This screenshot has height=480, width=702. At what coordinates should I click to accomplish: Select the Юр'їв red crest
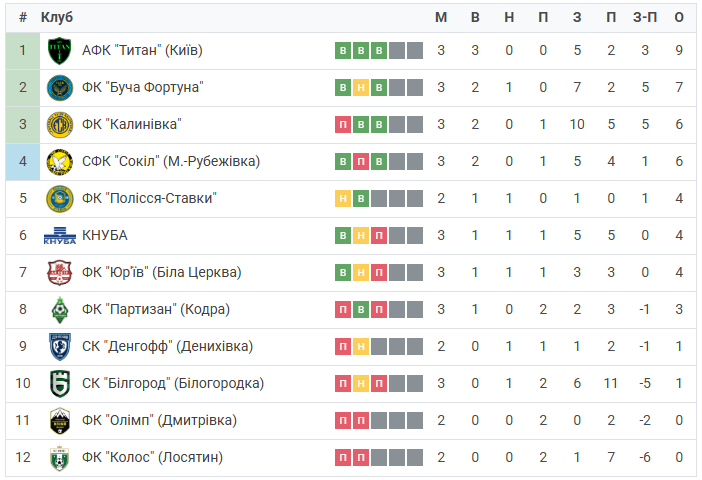60,273
